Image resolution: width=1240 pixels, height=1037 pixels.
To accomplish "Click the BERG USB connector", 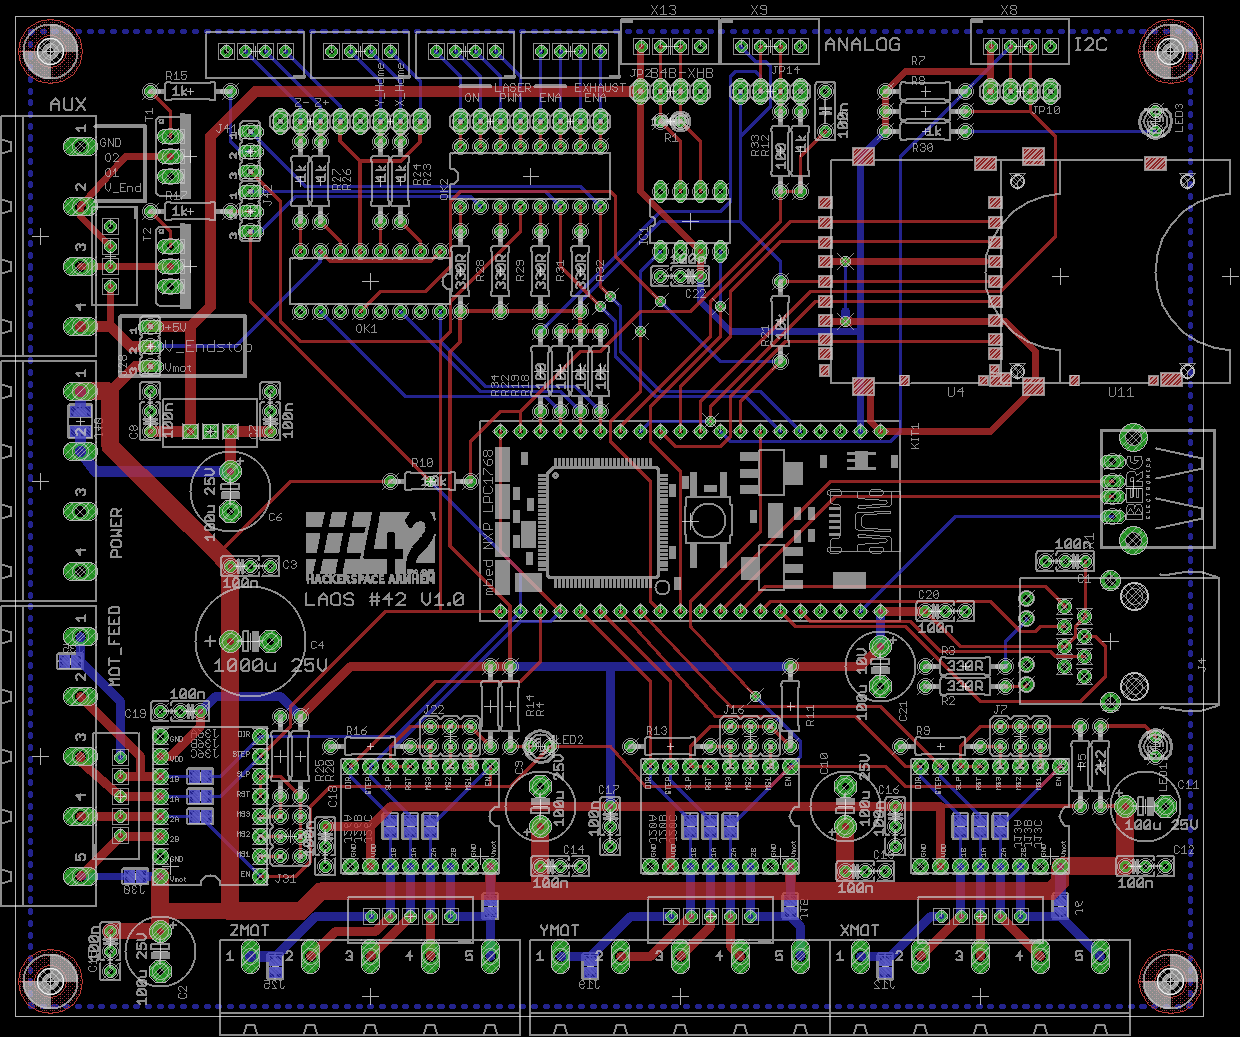I will click(1158, 488).
